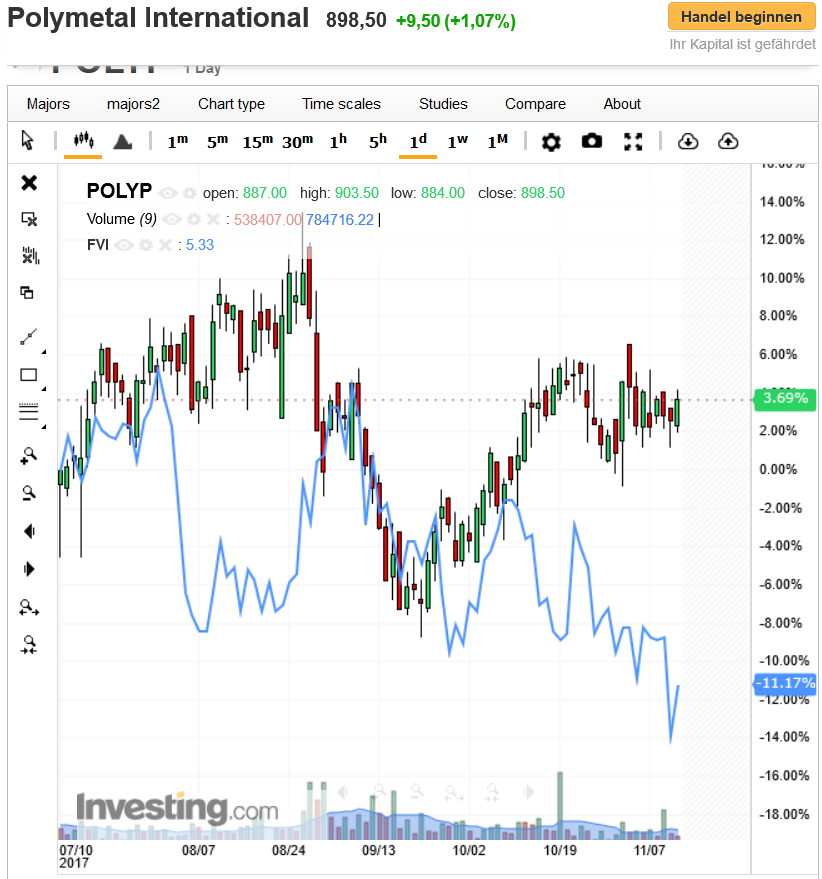Image resolution: width=822 pixels, height=879 pixels.
Task: Click the cloud upload (save chart) icon
Action: pos(728,141)
